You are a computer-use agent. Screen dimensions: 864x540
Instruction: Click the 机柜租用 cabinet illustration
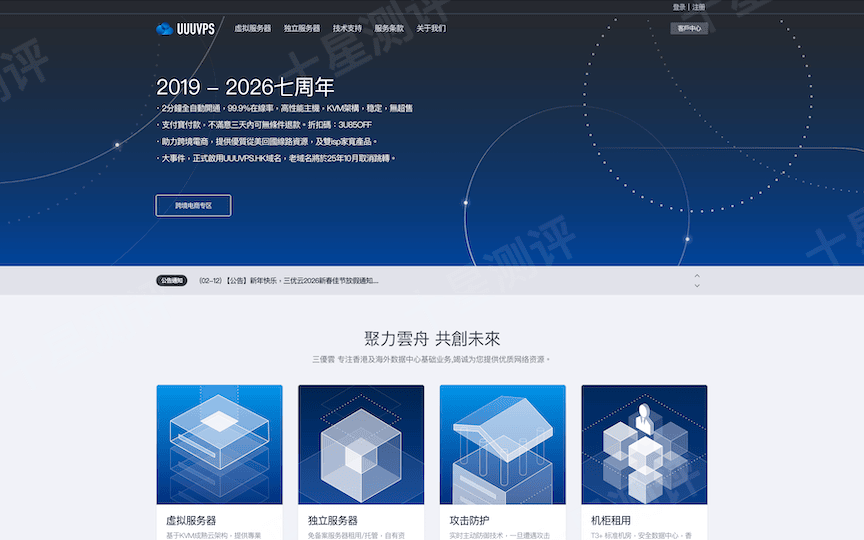pos(644,444)
